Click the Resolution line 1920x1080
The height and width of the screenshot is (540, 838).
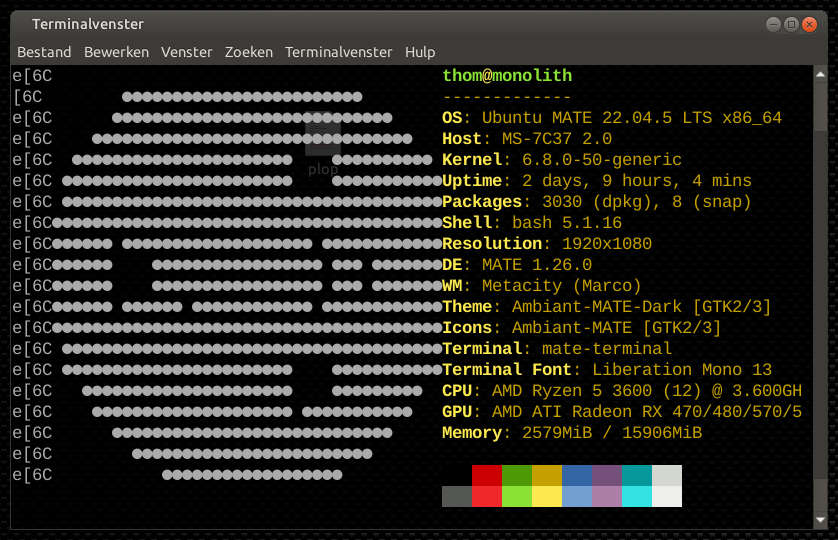547,244
